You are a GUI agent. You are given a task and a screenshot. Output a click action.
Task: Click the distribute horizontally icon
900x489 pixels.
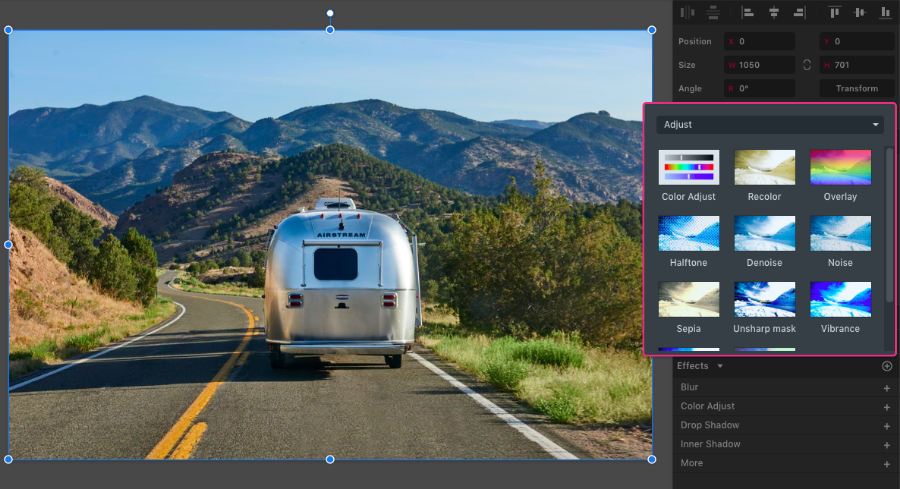pos(686,12)
